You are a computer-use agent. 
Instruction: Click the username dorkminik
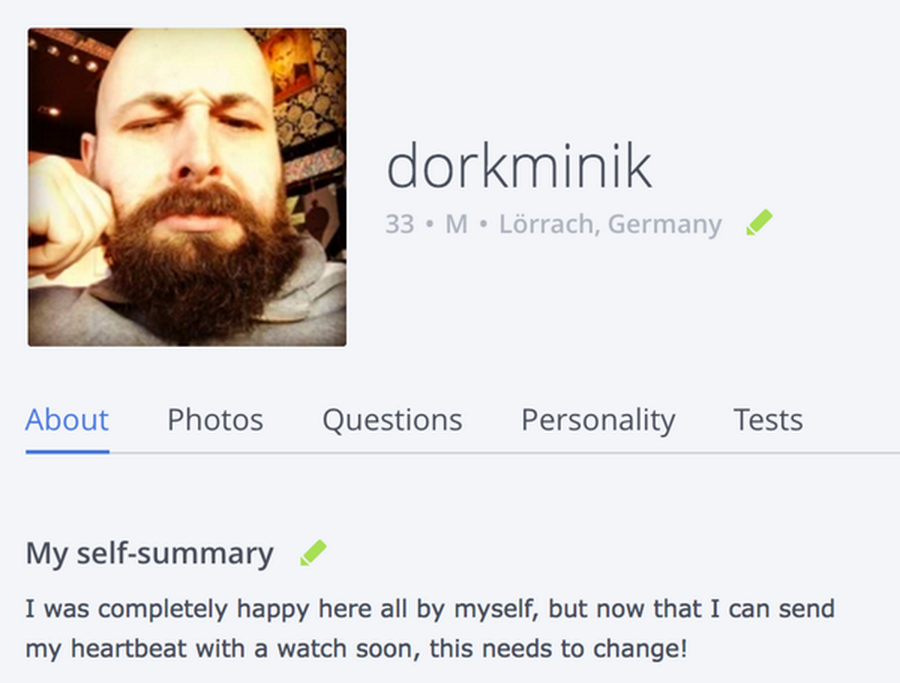coord(519,166)
